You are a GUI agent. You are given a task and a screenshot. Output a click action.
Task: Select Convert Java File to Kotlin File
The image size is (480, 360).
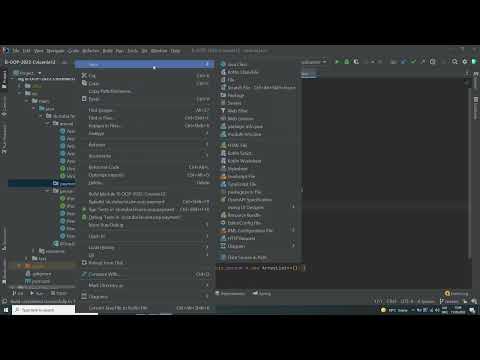click(x=145, y=308)
